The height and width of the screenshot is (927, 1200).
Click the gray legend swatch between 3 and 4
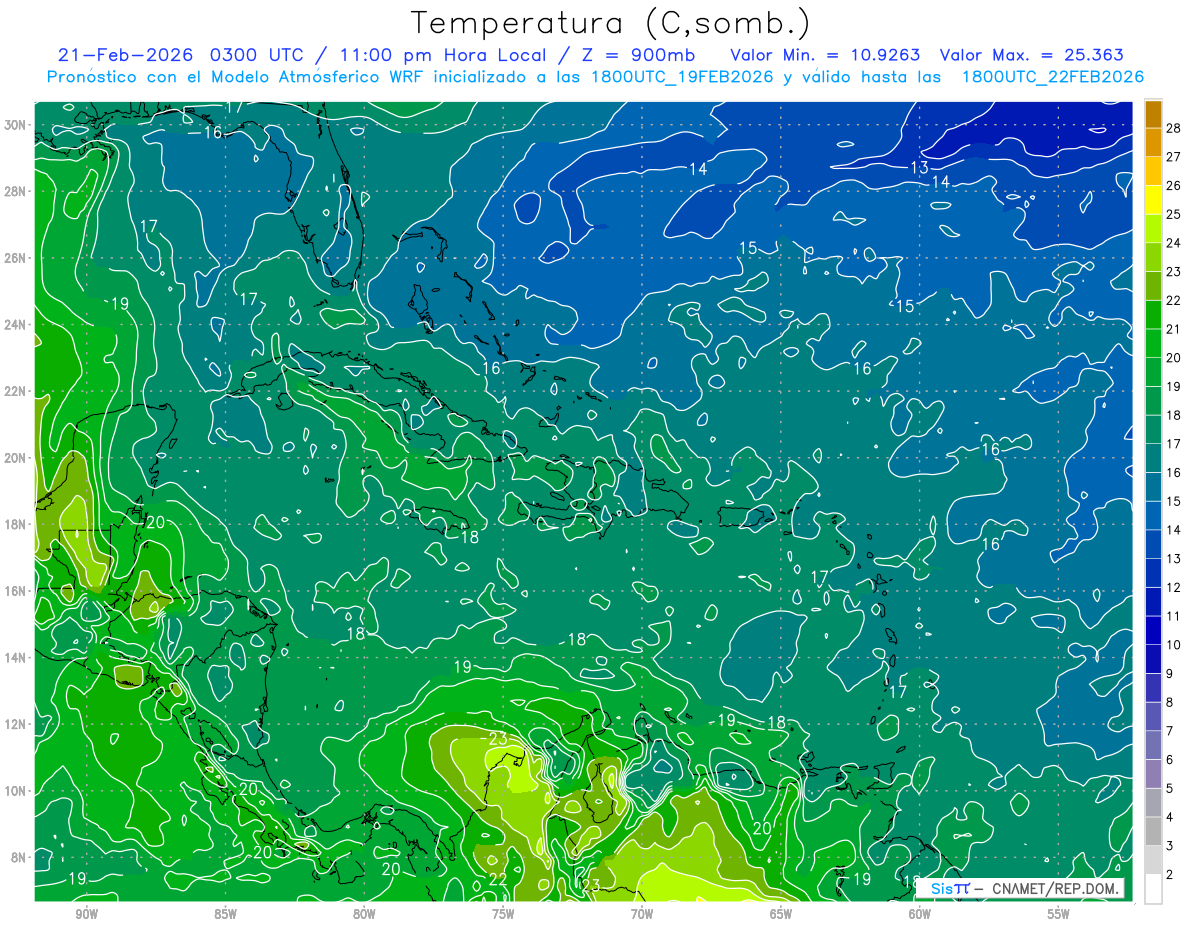1153,831
